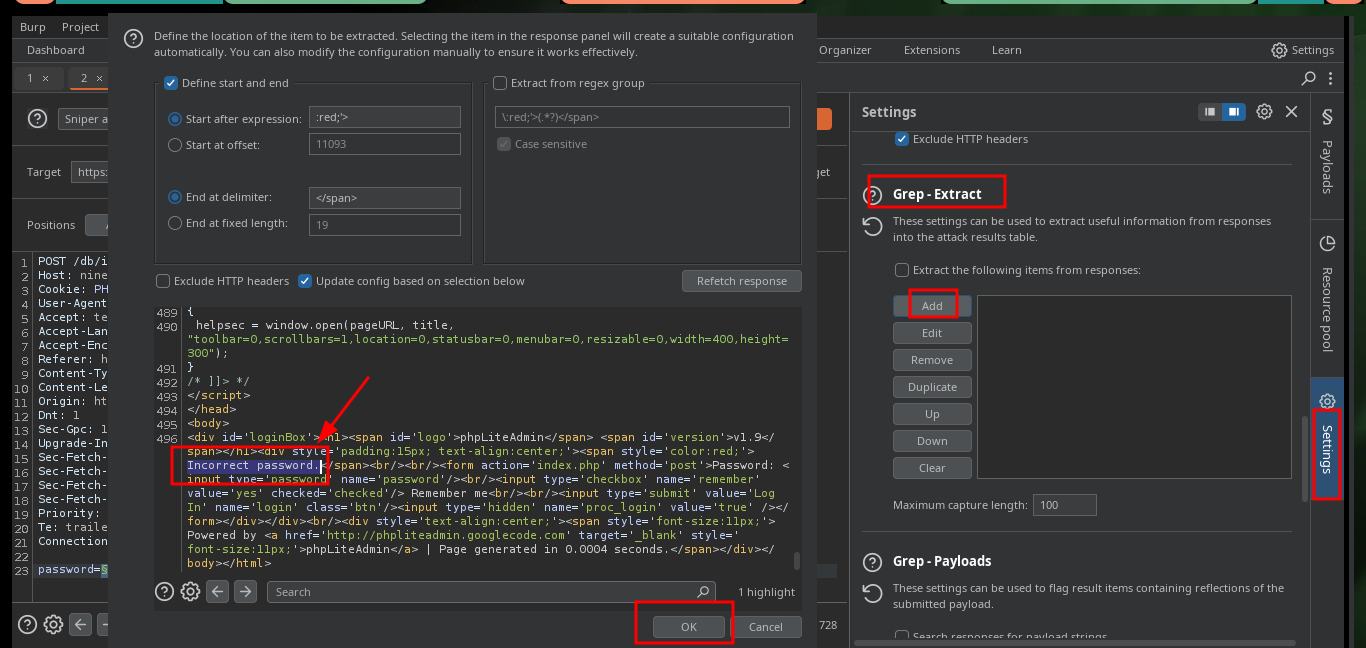
Task: Open the Payloads side tab
Action: [1327, 150]
